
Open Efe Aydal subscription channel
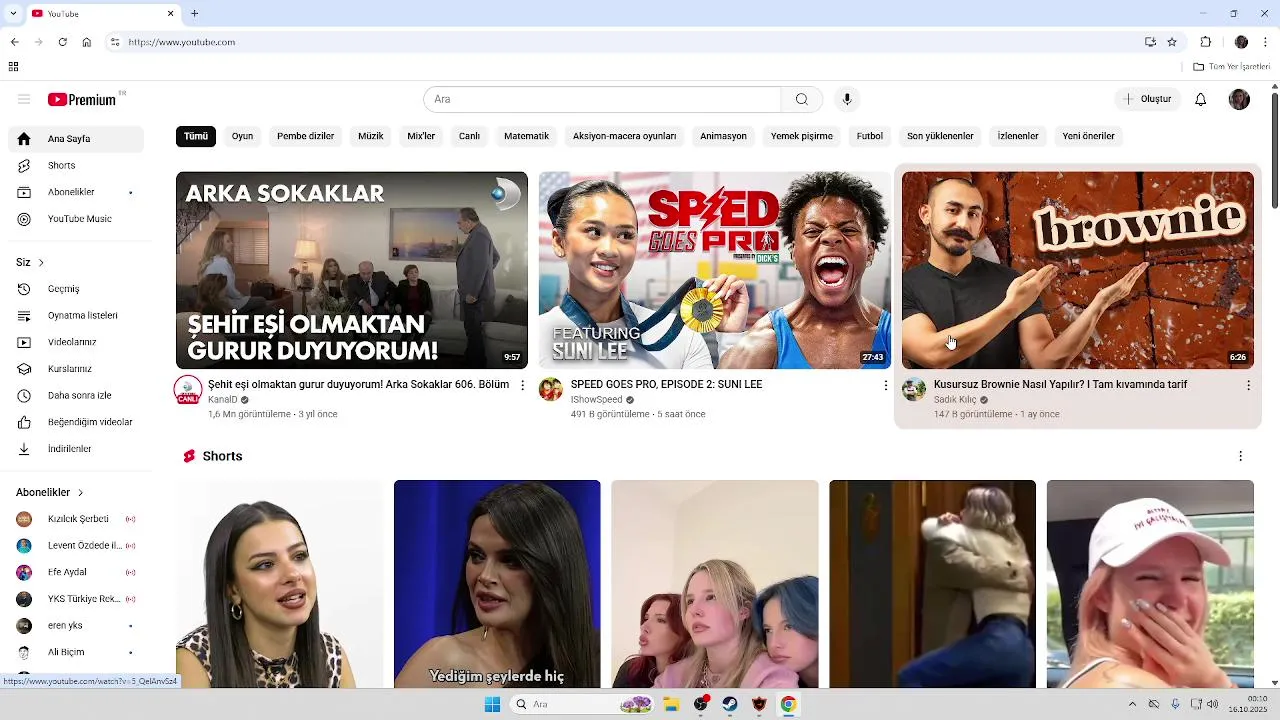[76, 572]
